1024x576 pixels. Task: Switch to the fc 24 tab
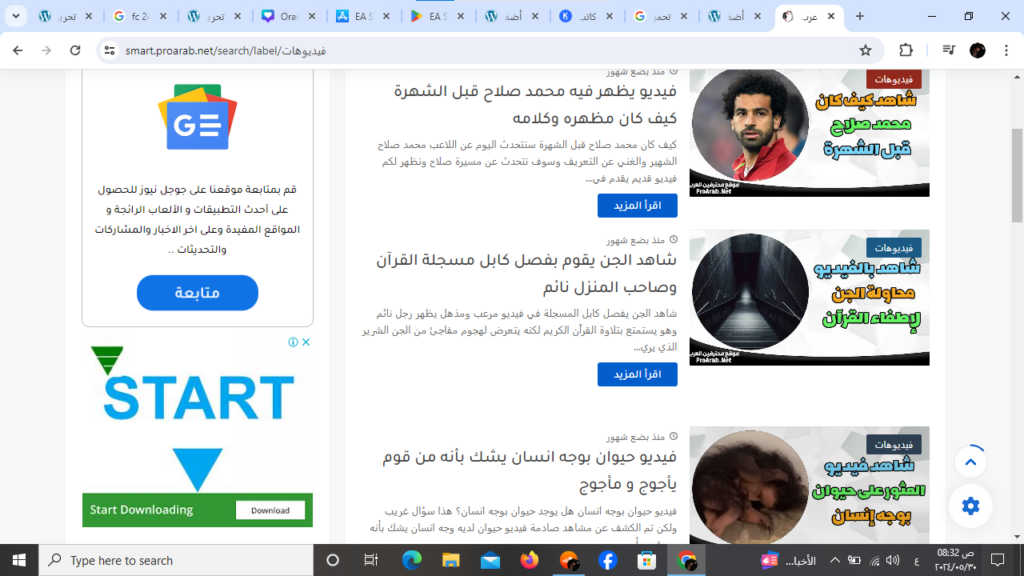[134, 17]
